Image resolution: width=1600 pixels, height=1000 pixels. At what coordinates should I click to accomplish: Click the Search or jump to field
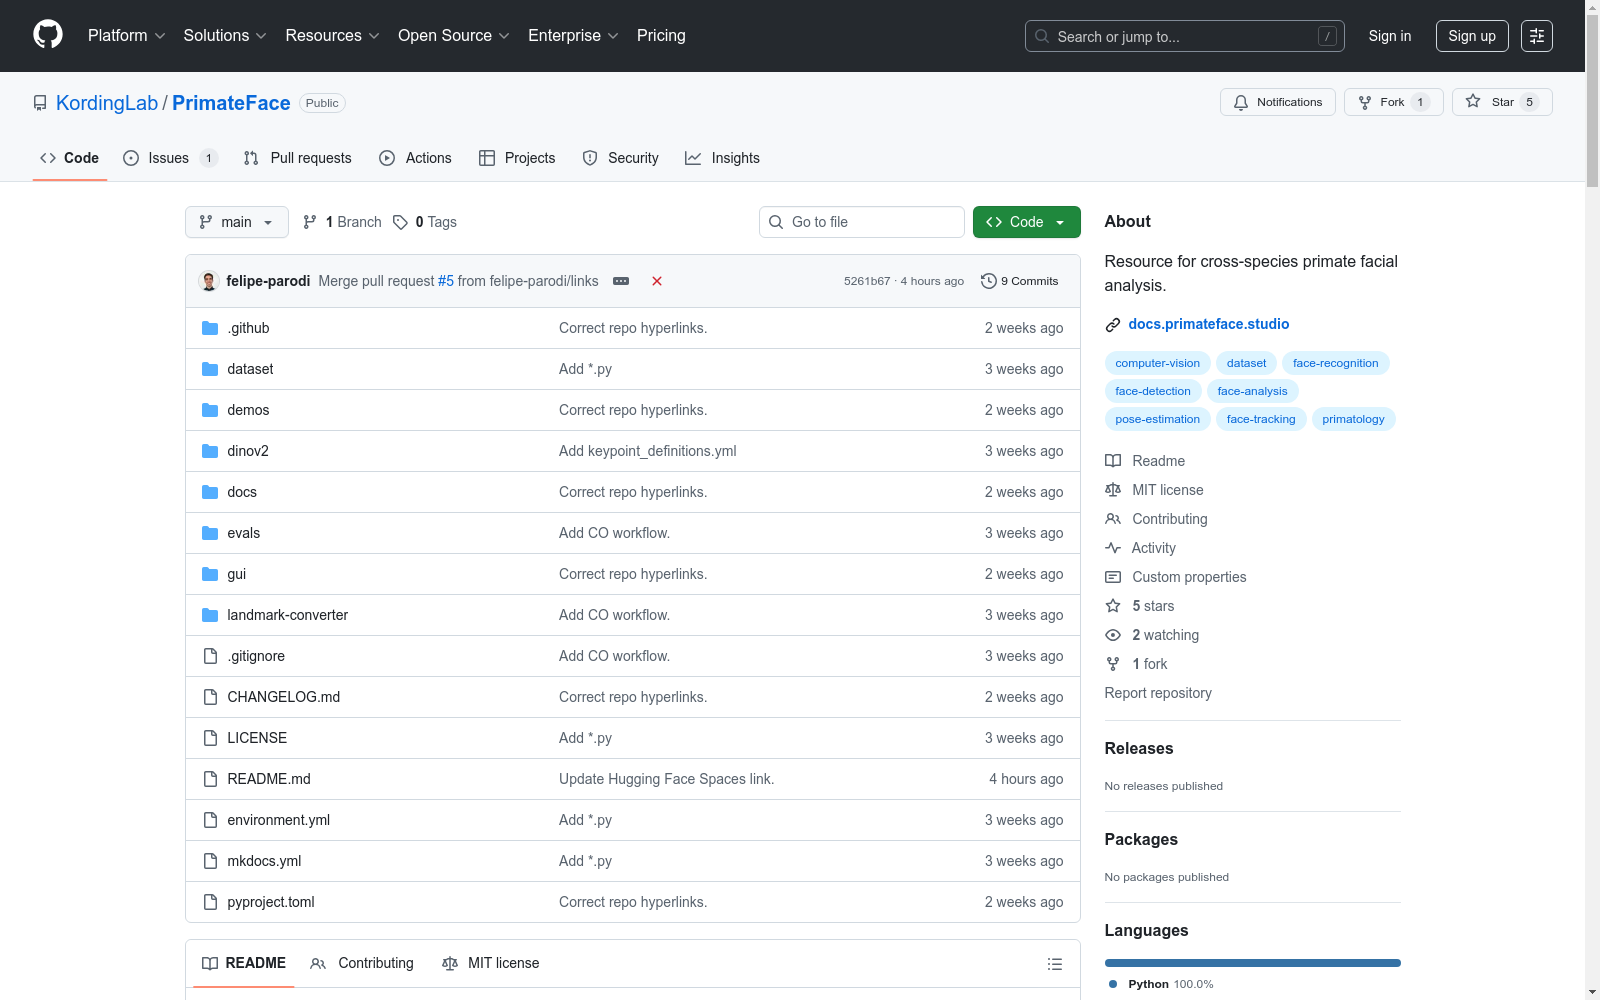tap(1185, 36)
